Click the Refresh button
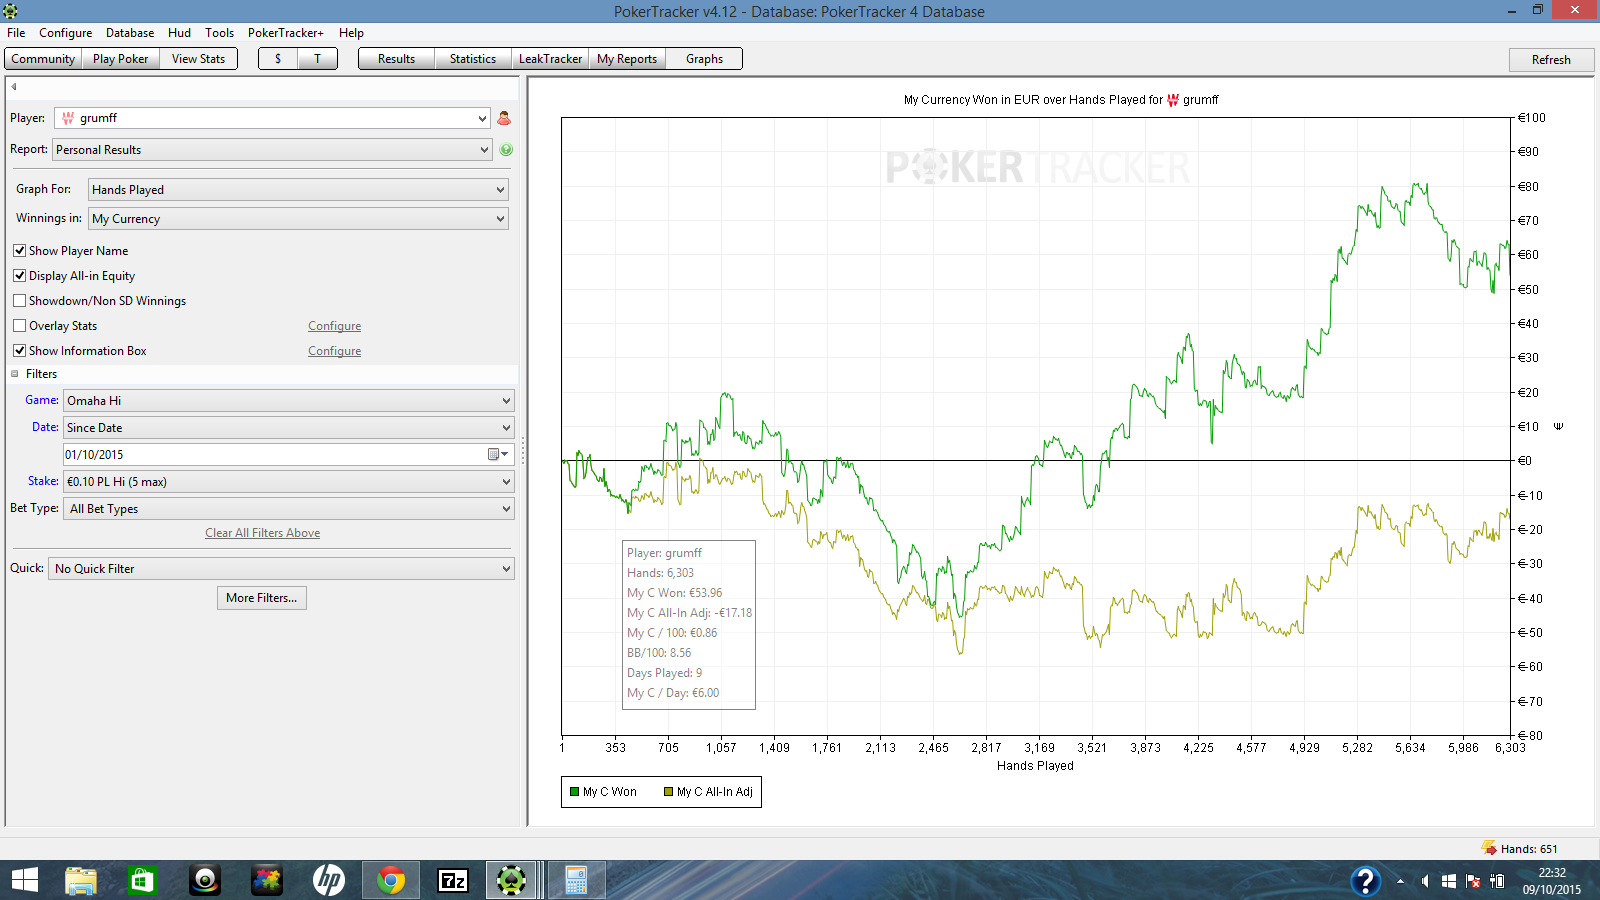The width and height of the screenshot is (1600, 900). pyautogui.click(x=1551, y=60)
